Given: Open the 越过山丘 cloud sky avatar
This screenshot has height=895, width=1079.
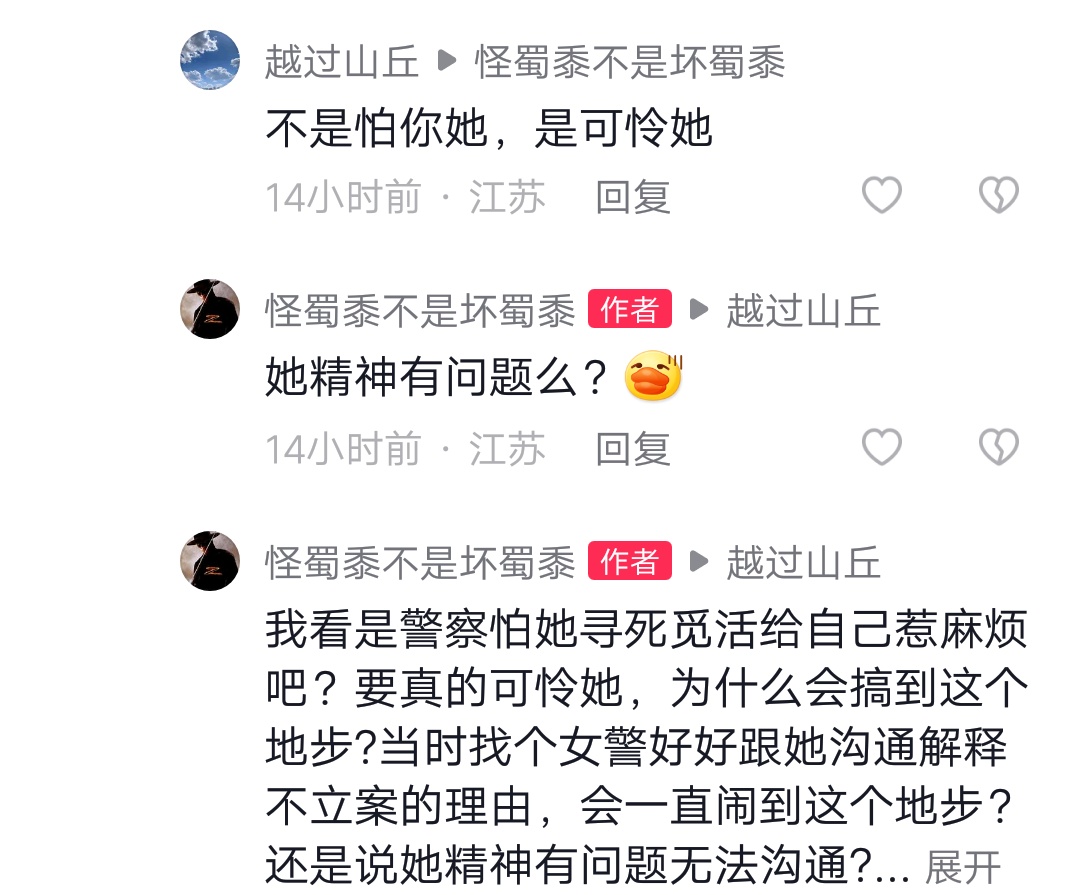Looking at the screenshot, I should (210, 60).
